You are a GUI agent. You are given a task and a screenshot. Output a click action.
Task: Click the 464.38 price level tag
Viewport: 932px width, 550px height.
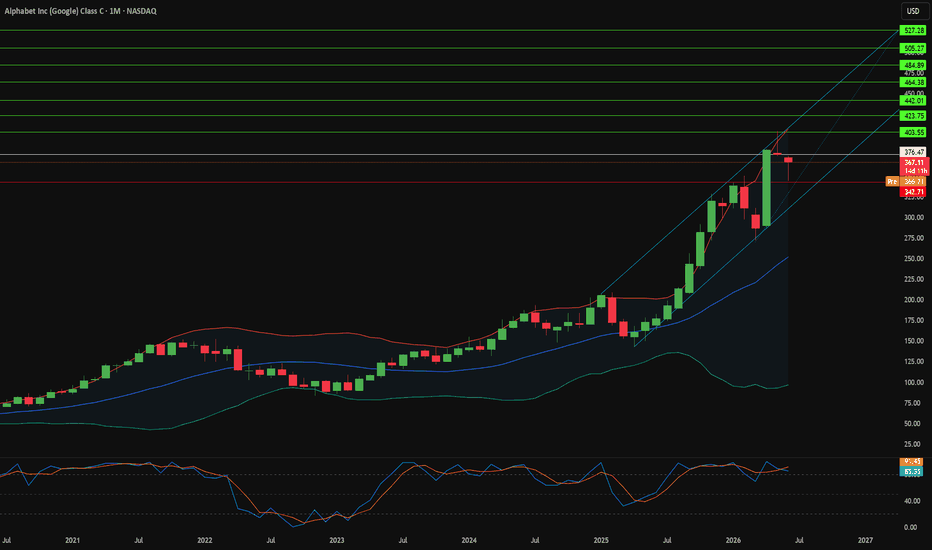(914, 82)
